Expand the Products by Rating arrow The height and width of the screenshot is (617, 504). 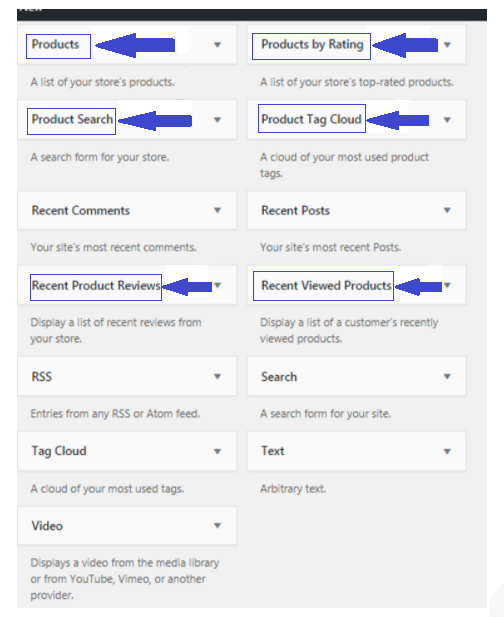click(x=447, y=45)
